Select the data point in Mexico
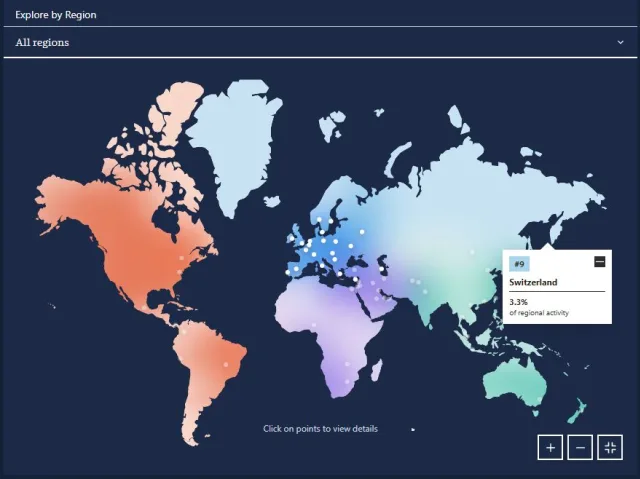 click(144, 307)
